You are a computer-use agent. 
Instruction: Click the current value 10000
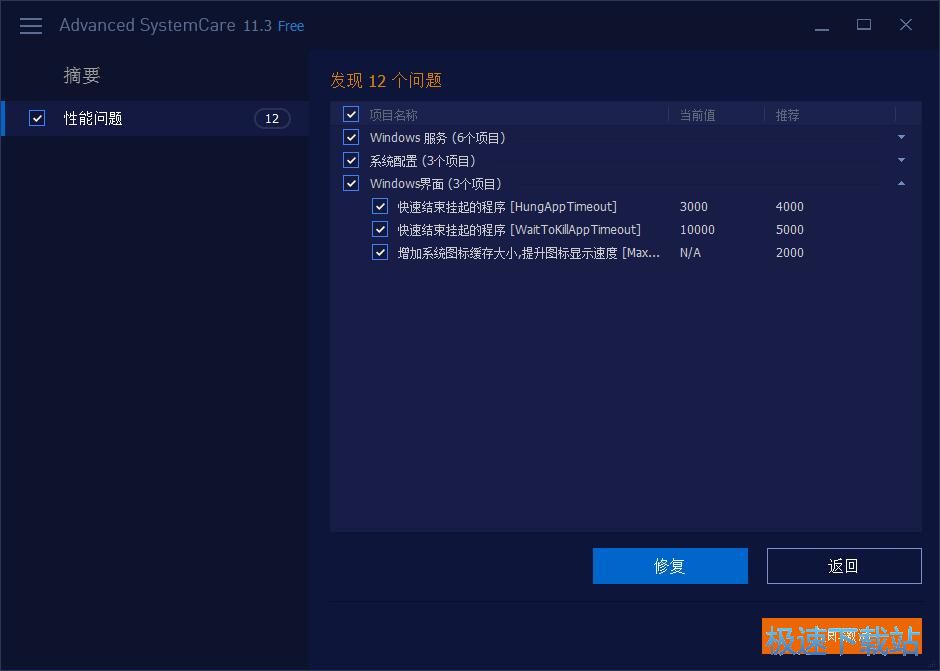(x=697, y=230)
